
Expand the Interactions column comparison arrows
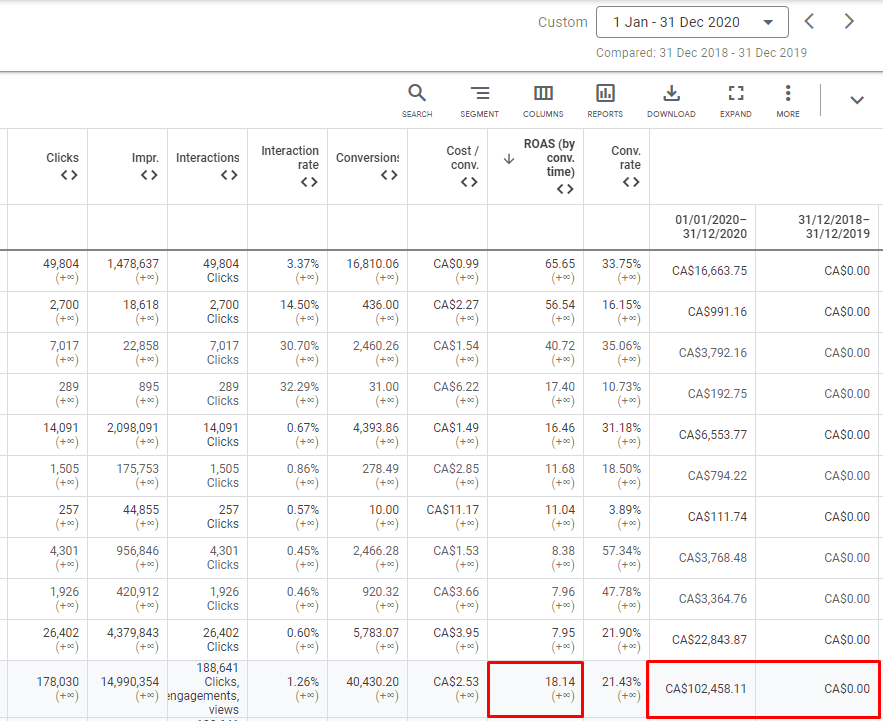(x=229, y=175)
